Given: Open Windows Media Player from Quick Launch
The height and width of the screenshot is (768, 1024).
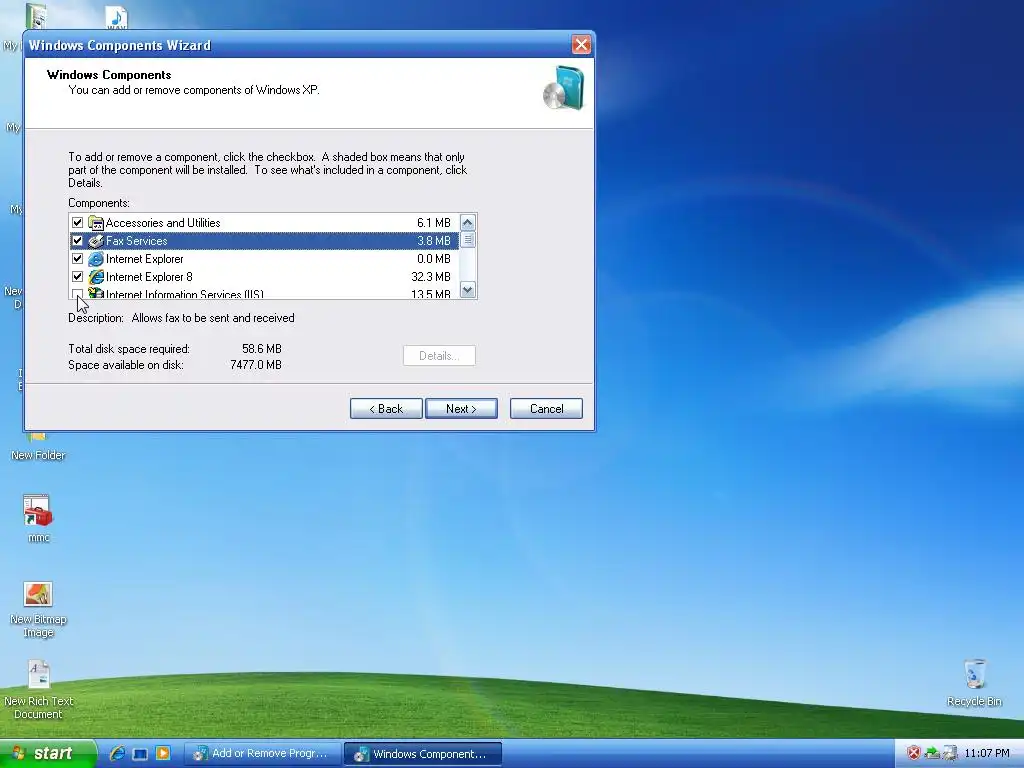Looking at the screenshot, I should tap(163, 754).
